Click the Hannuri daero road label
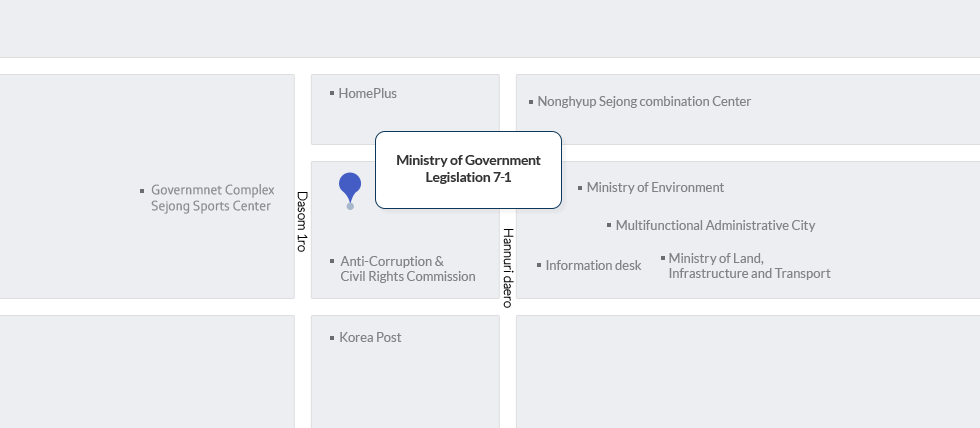The height and width of the screenshot is (428, 980). tap(508, 268)
